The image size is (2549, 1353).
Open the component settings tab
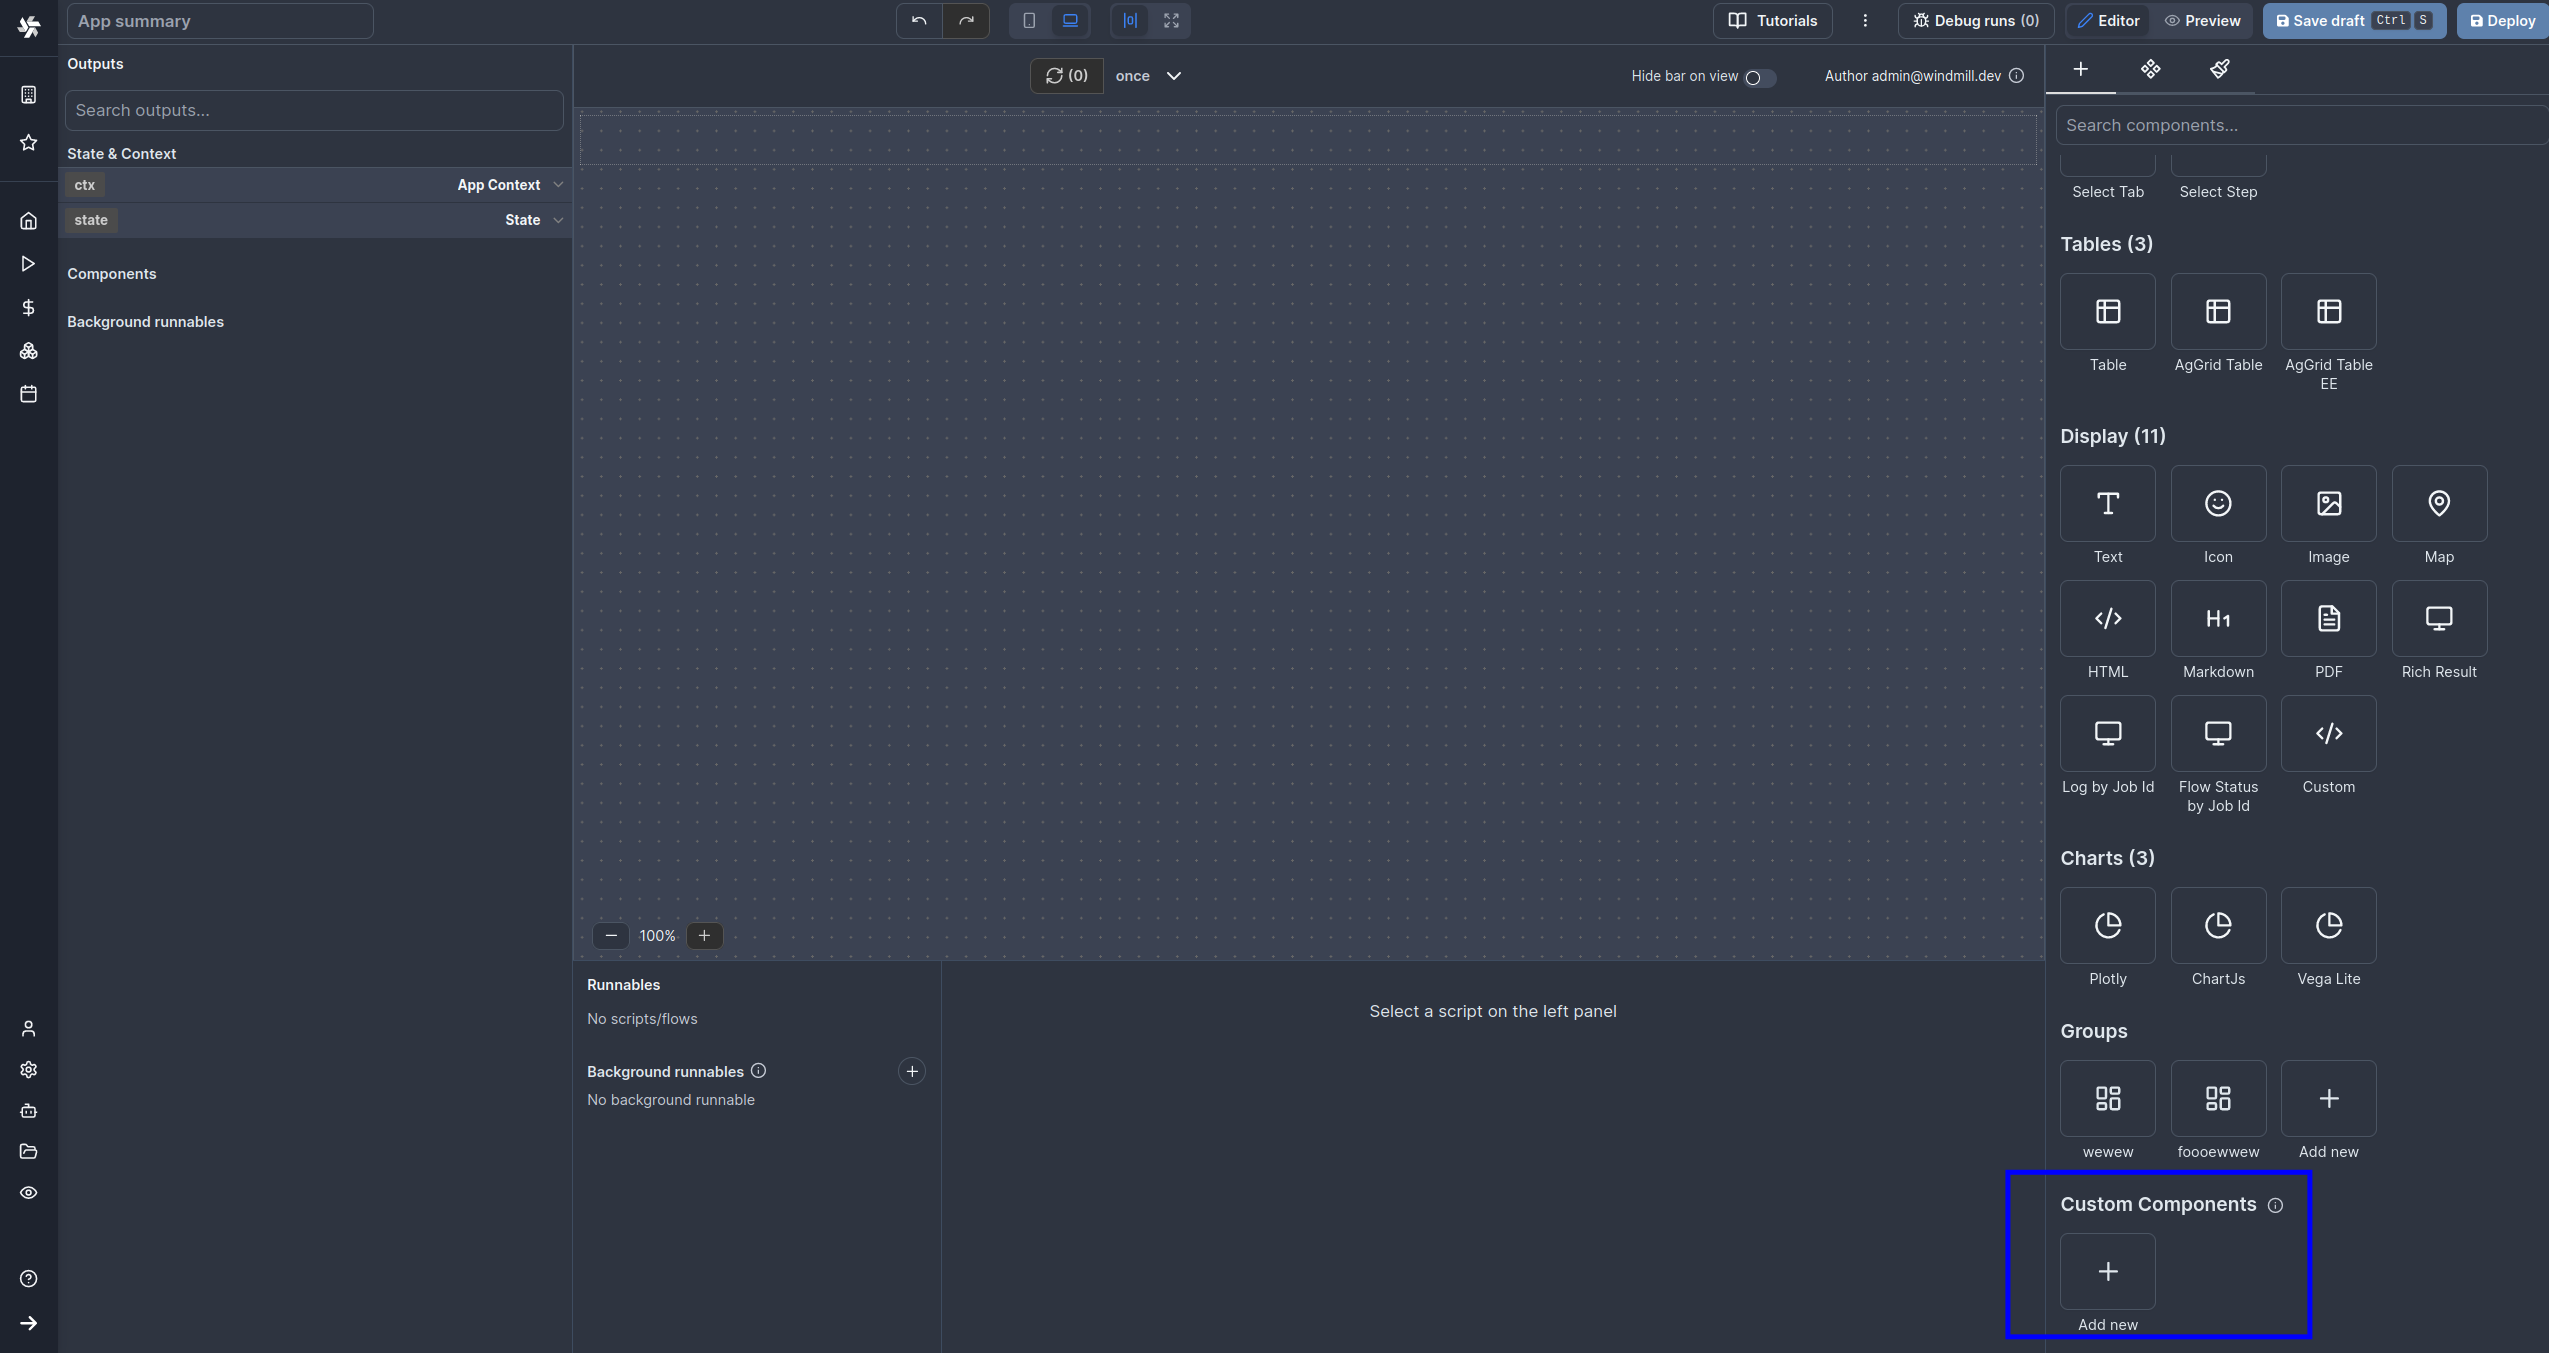coord(2150,69)
